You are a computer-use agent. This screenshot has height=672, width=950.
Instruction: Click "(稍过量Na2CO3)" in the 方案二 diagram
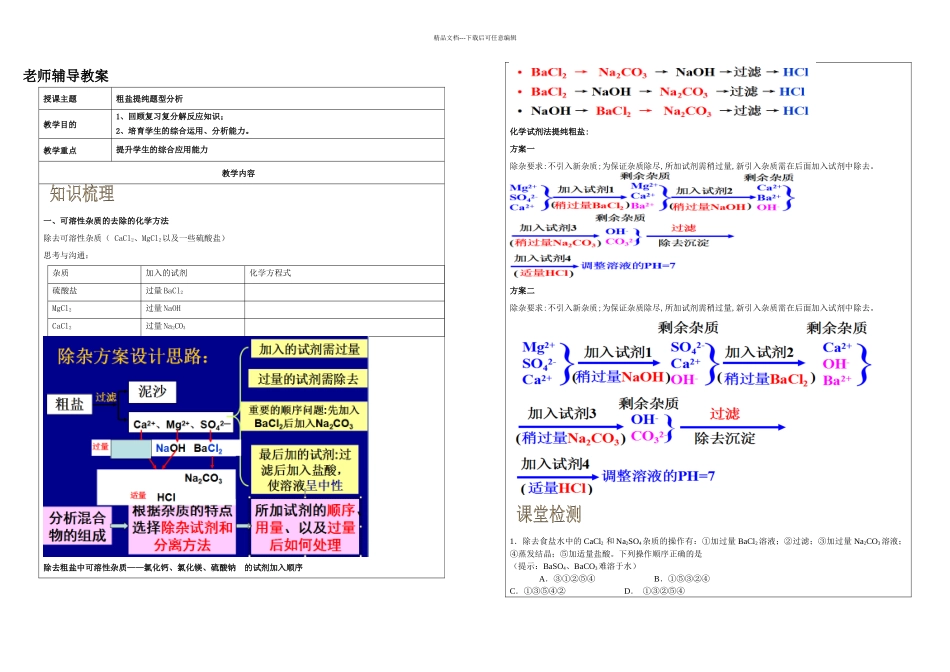[x=570, y=438]
